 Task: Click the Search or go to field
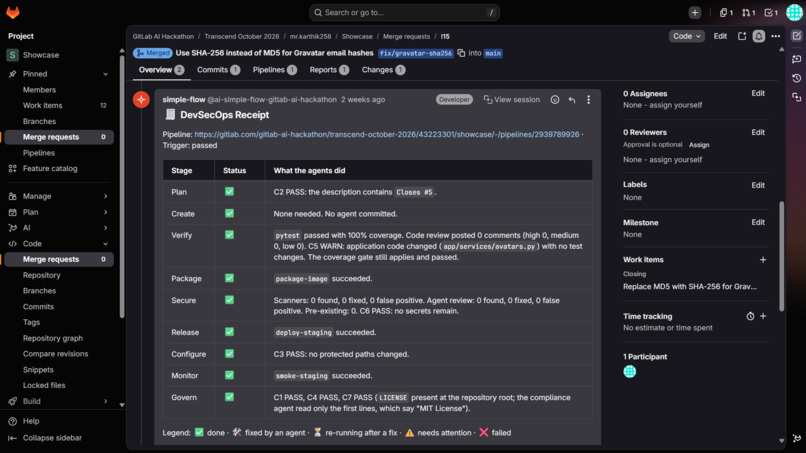tap(404, 13)
